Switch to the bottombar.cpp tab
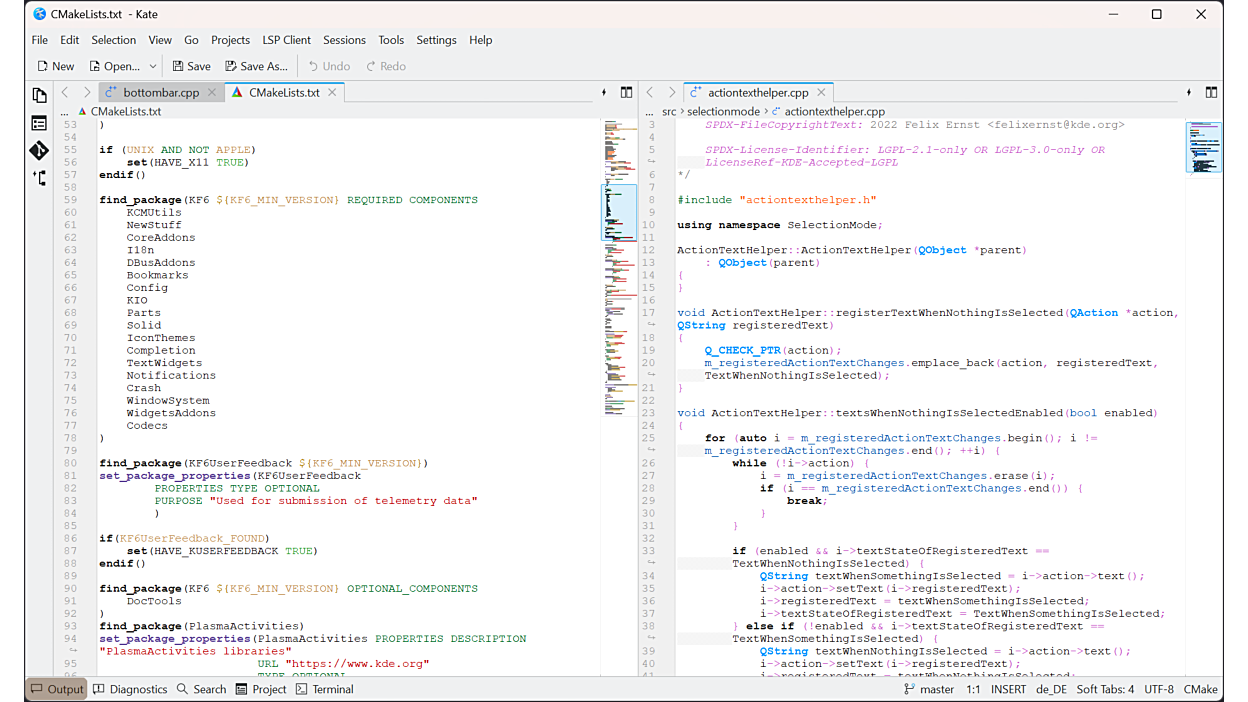Viewport: 1248px width, 702px height. (160, 92)
